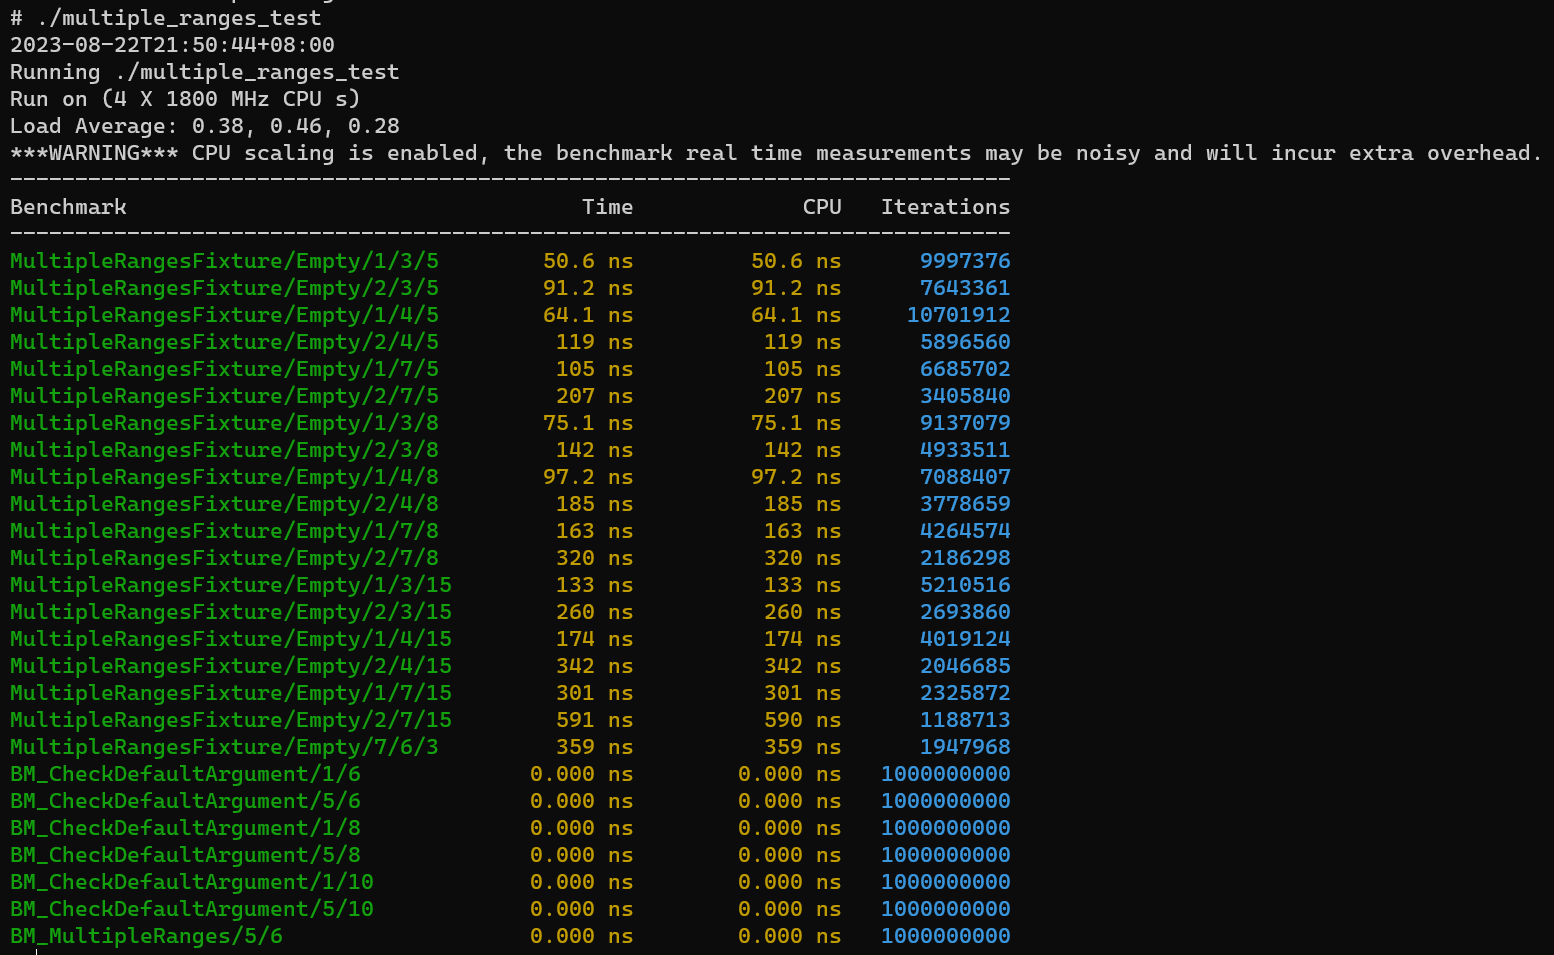Select the 'Benchmark' column header text
1554x955 pixels.
point(68,207)
